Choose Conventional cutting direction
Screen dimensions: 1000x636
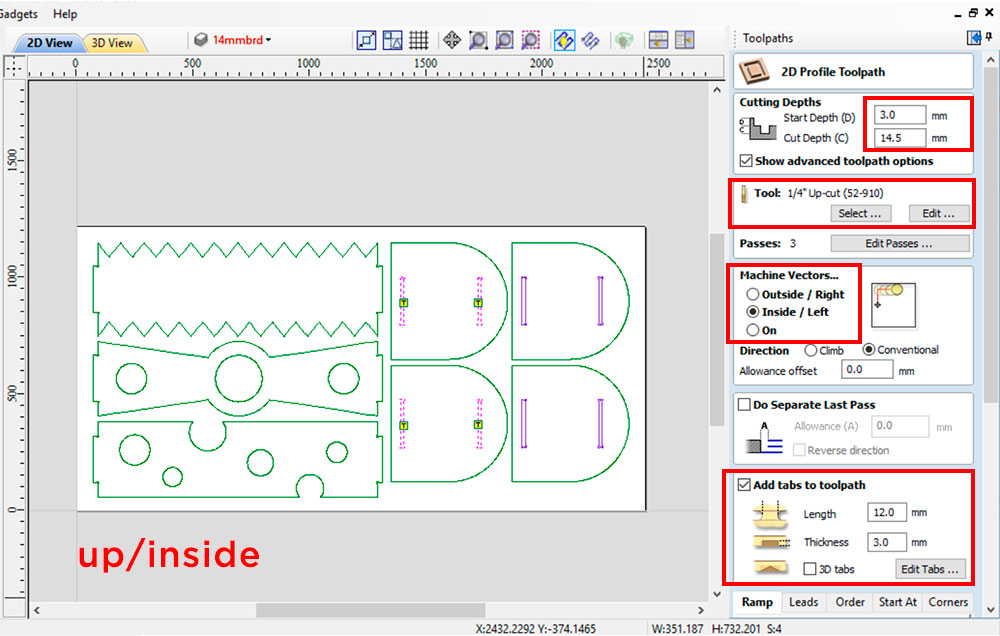pos(869,350)
